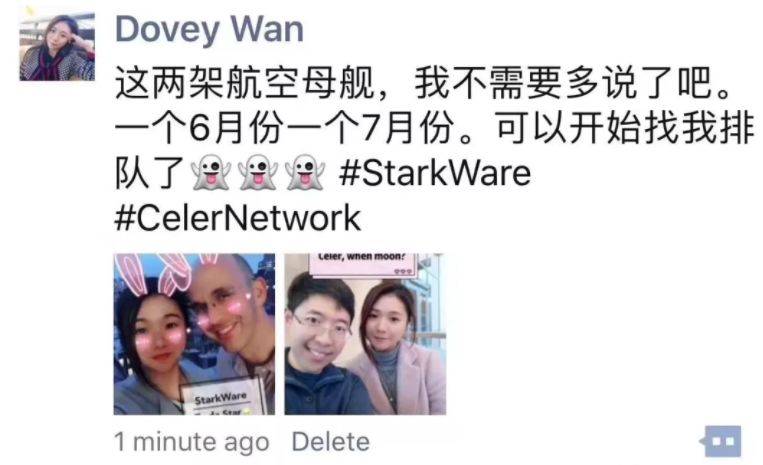Viewport: 763px width, 465px height.
Task: Open the #StarkWare hashtag
Action: coord(435,173)
